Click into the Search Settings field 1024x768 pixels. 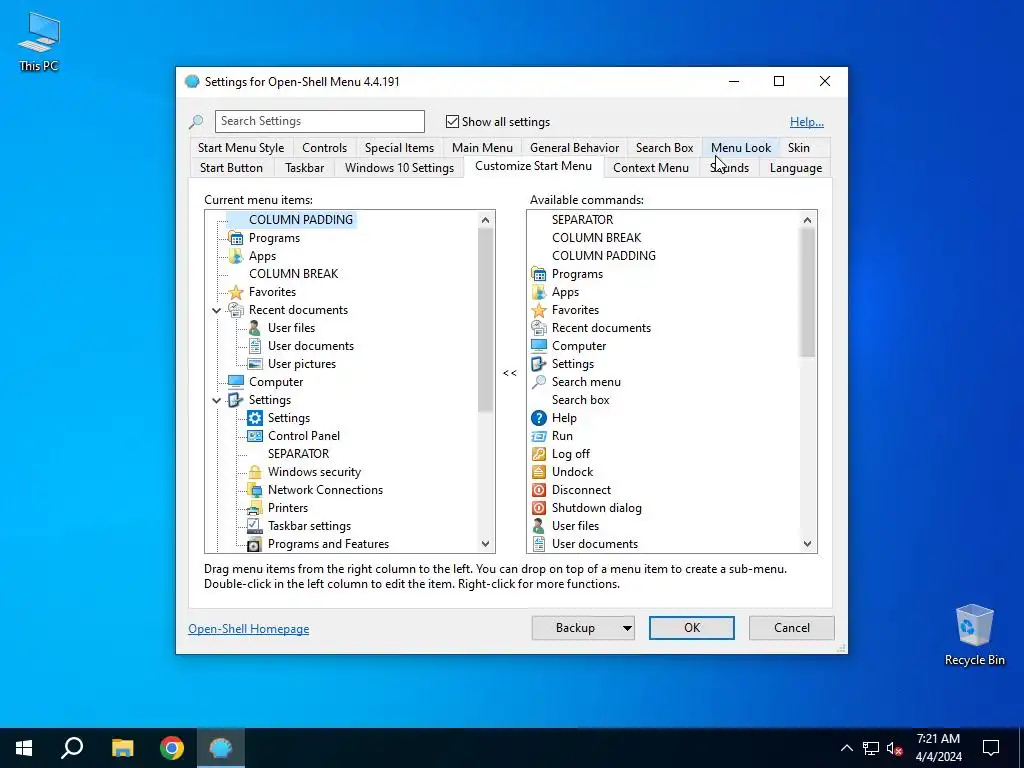pyautogui.click(x=319, y=121)
